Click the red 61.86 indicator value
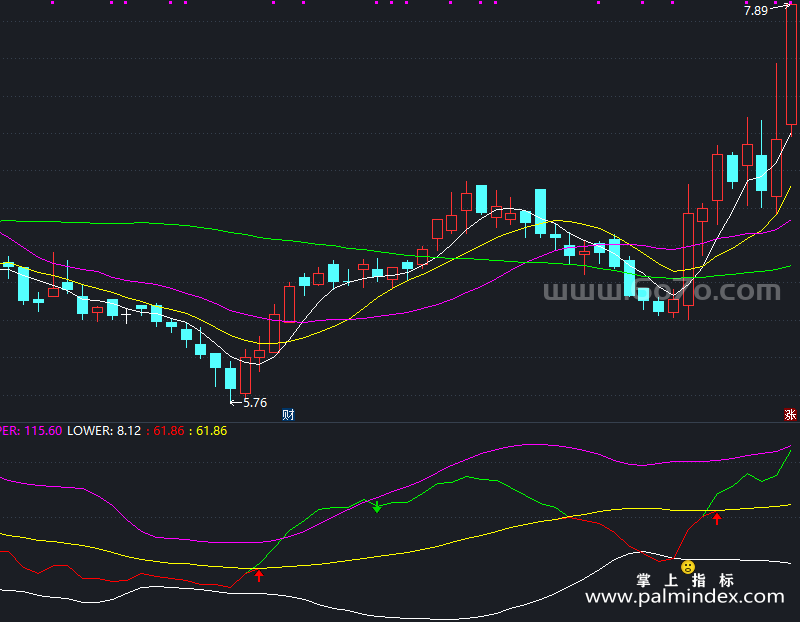This screenshot has height=622, width=800. [168, 431]
